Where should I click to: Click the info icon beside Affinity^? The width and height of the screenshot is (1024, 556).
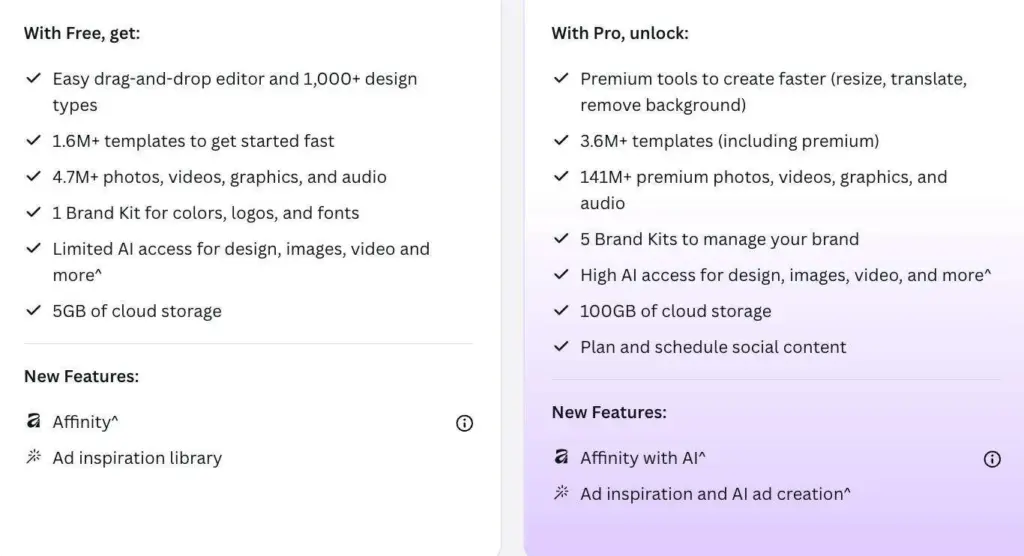click(x=464, y=423)
